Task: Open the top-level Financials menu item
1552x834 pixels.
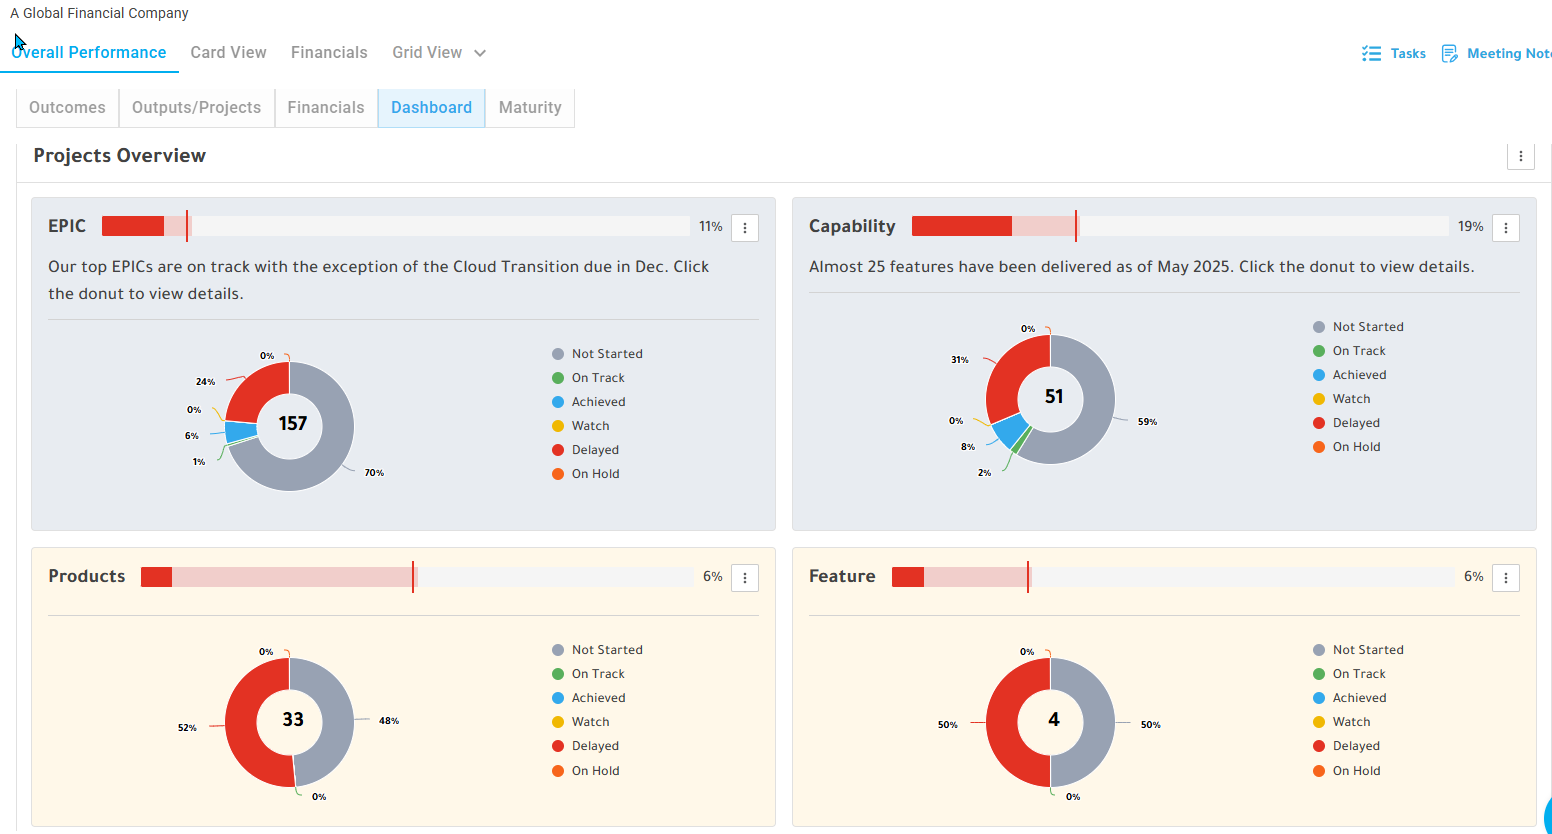Action: tap(329, 52)
